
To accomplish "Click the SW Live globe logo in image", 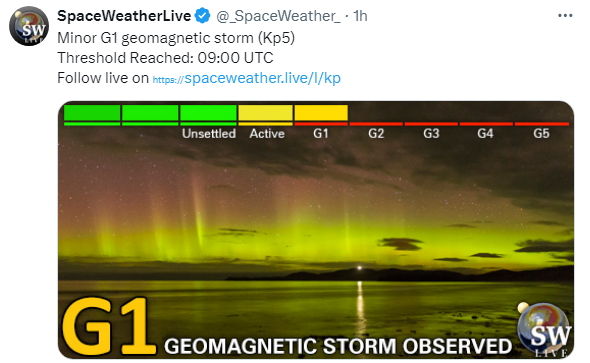I will [x=544, y=329].
